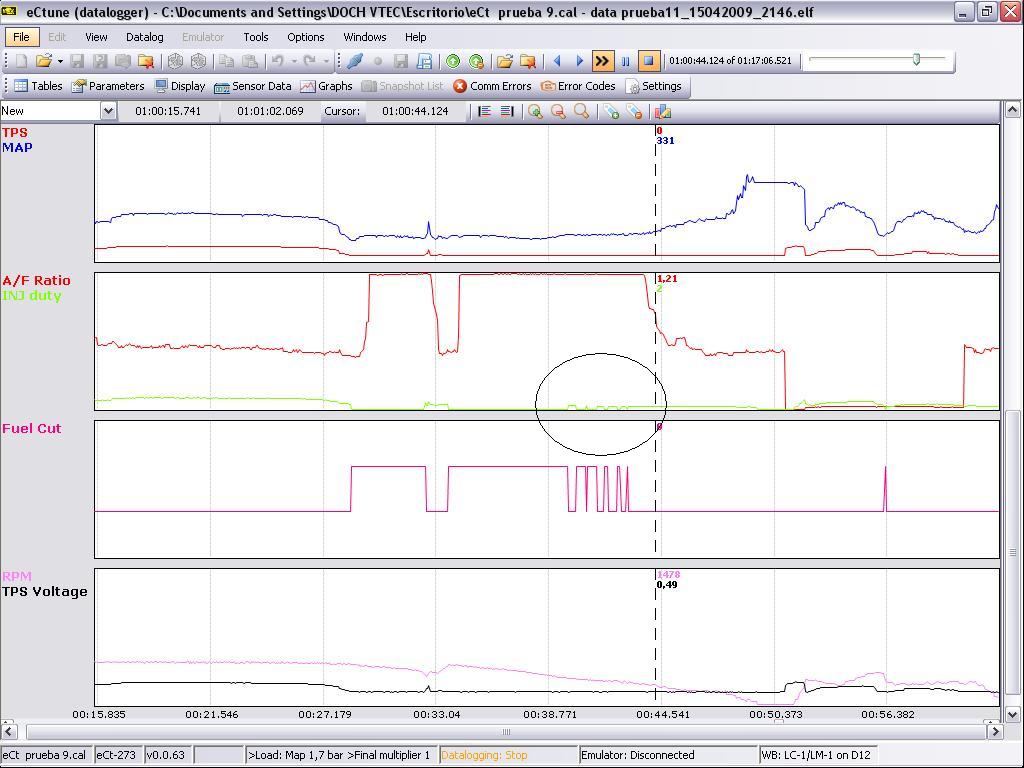1024x768 pixels.
Task: Open the File menu
Action: pos(21,37)
